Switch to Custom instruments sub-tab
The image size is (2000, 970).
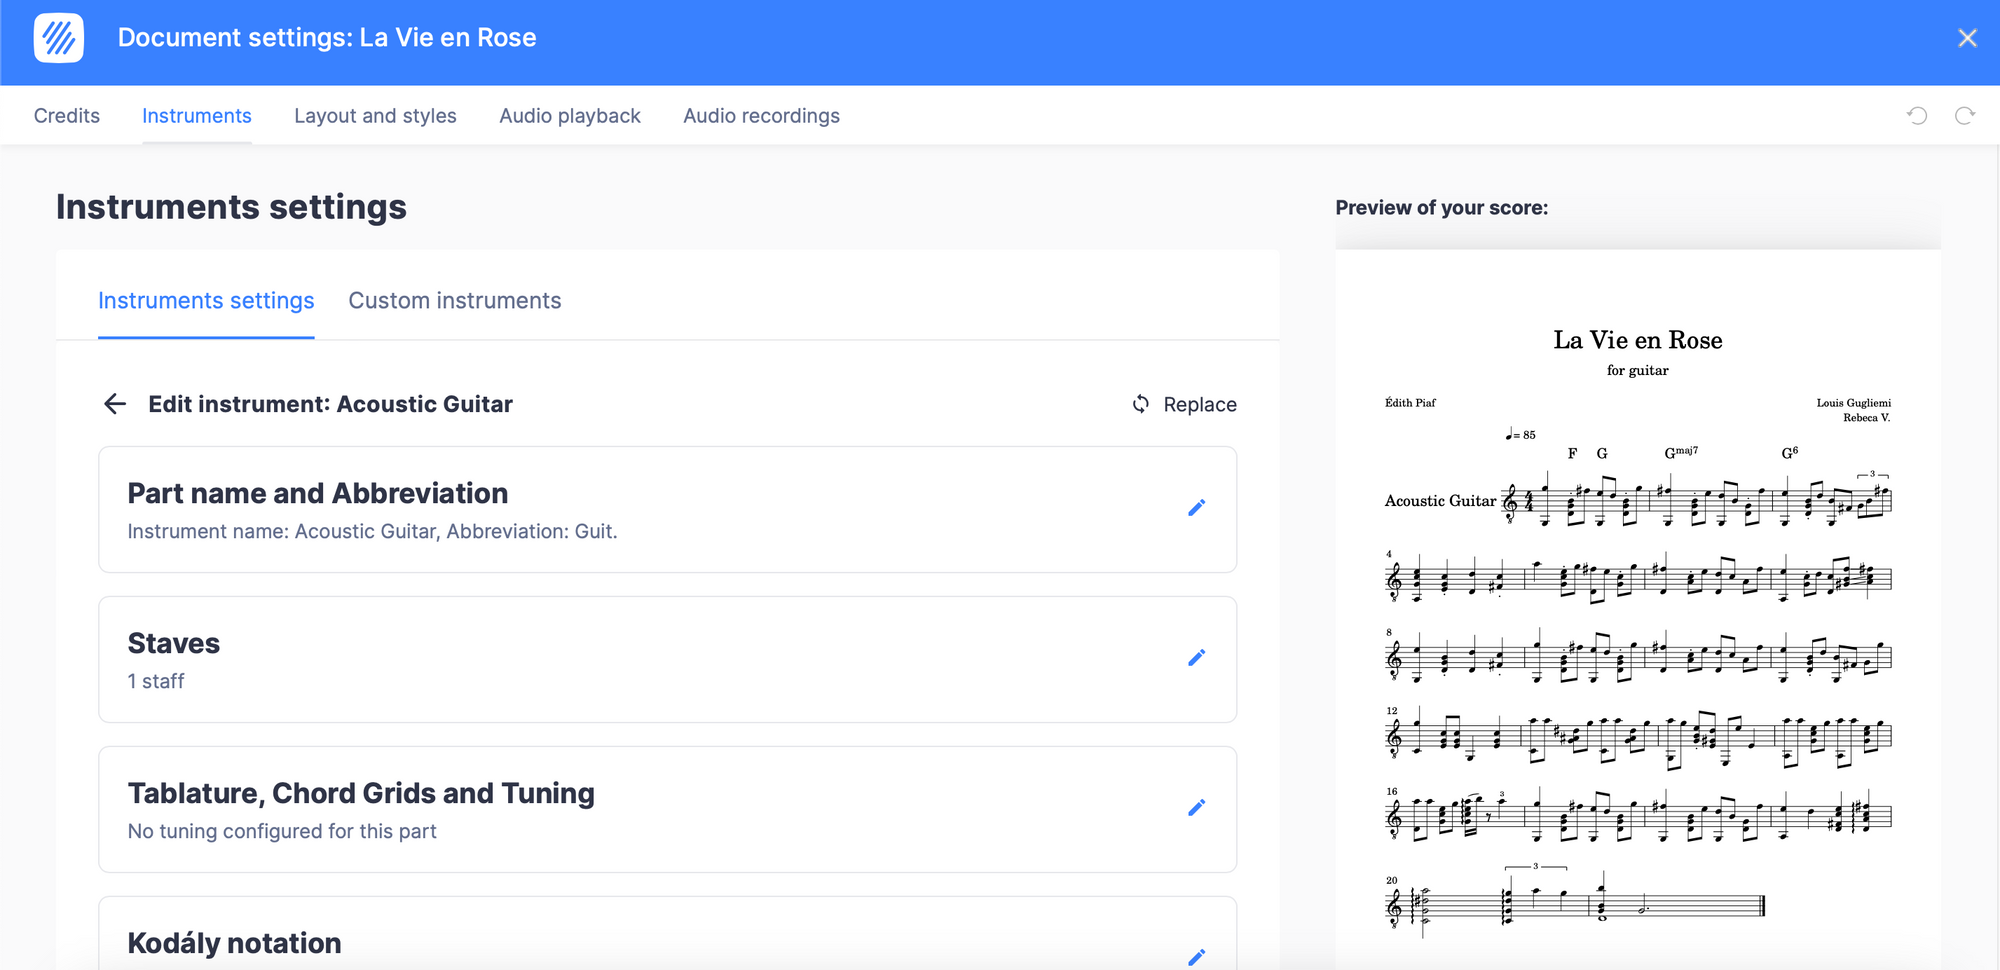point(455,301)
